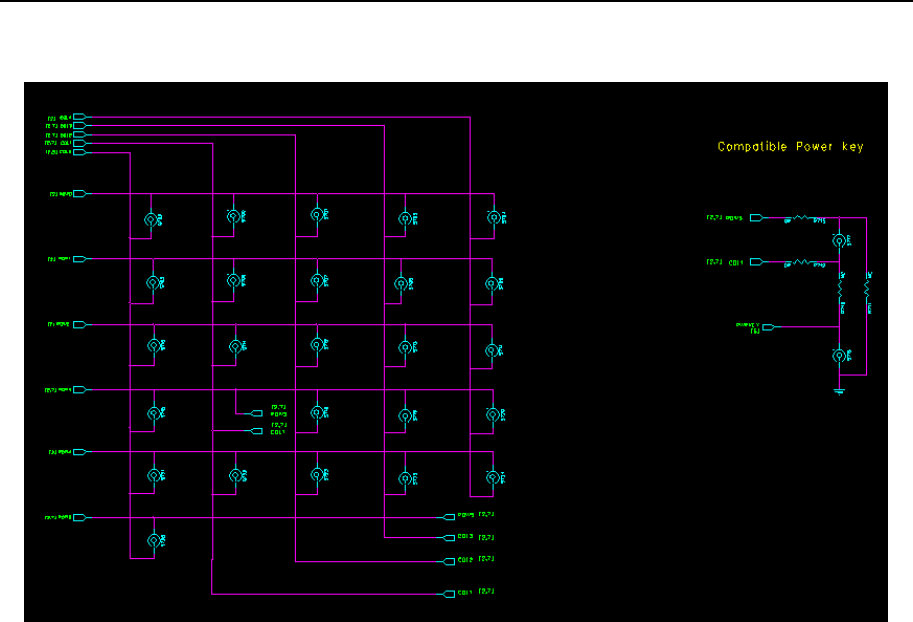Select the key switch at ROW0 and COL1

[x=233, y=217]
